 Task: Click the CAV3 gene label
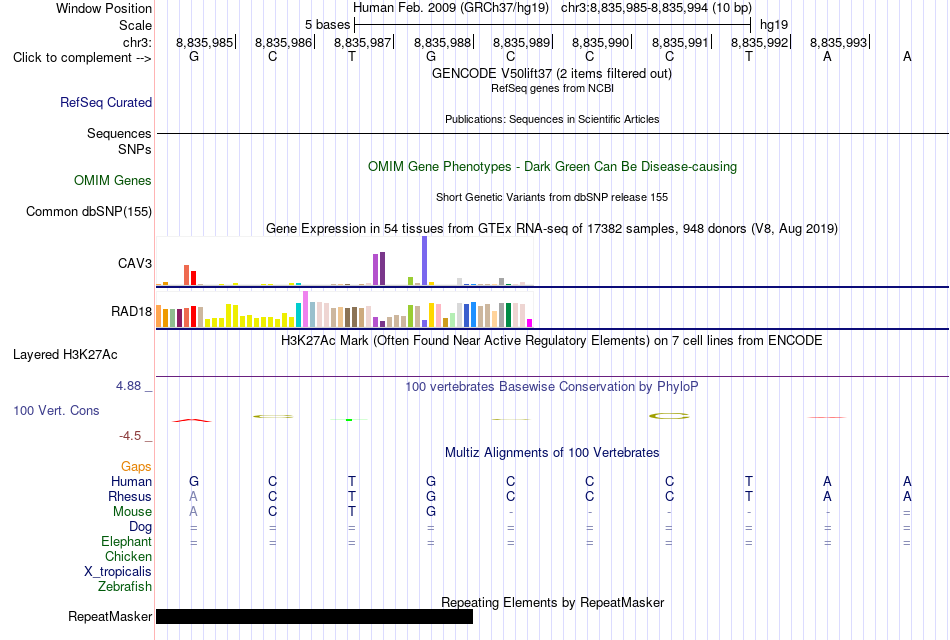coord(135,263)
